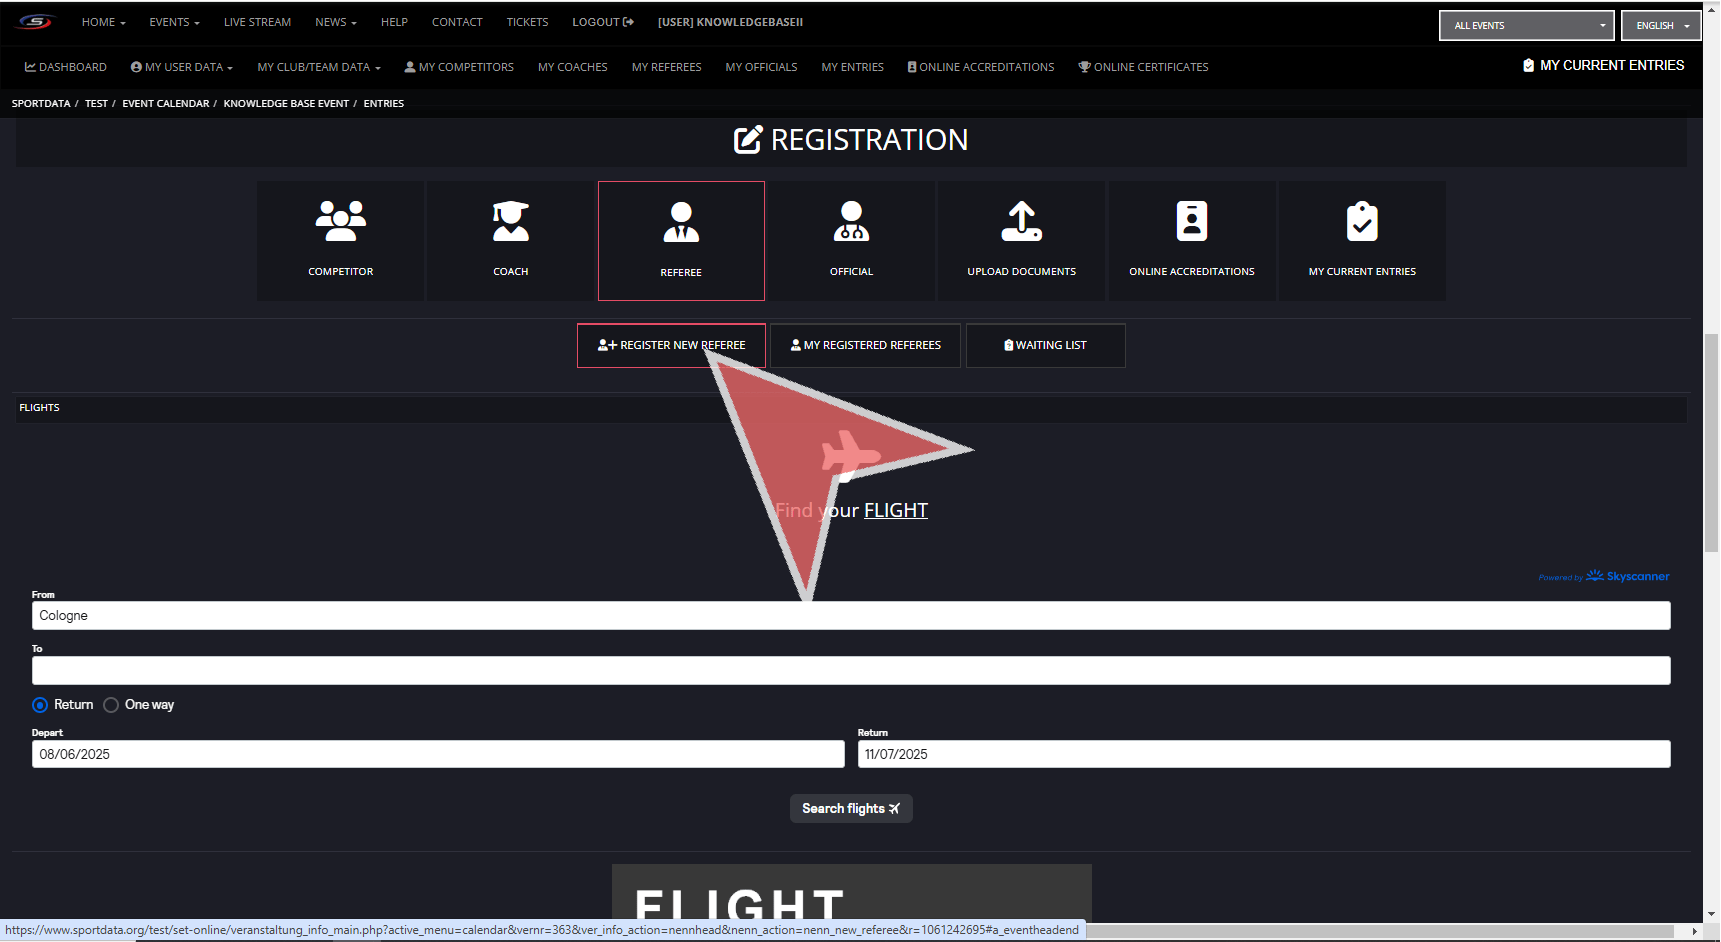Open the Live Stream menu item

257,22
